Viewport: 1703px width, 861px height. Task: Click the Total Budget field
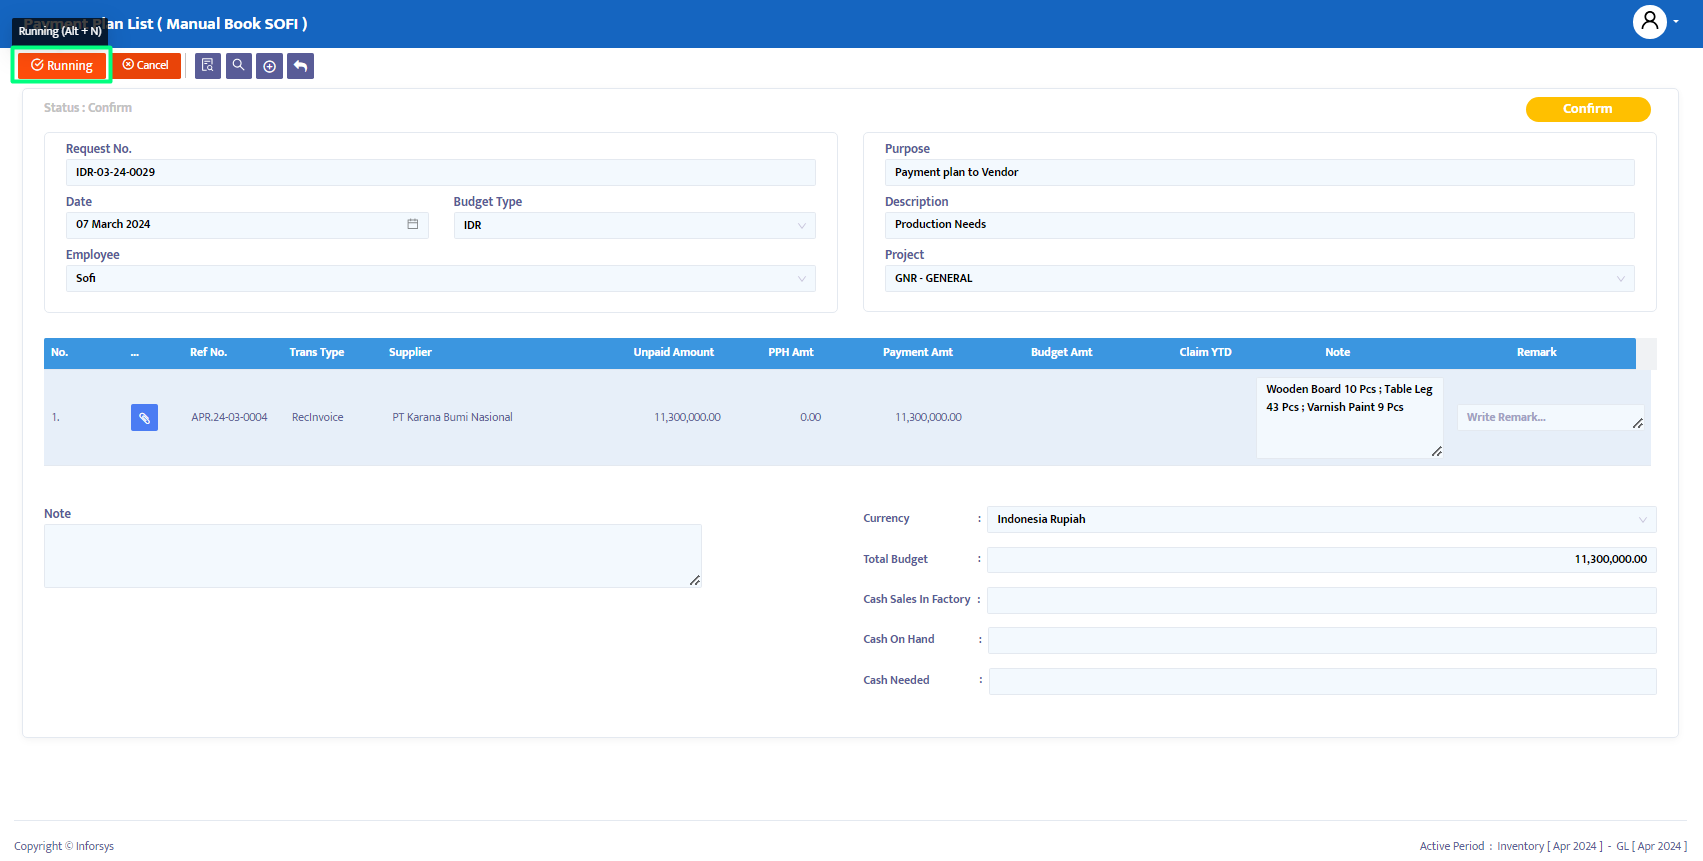[x=1322, y=560]
